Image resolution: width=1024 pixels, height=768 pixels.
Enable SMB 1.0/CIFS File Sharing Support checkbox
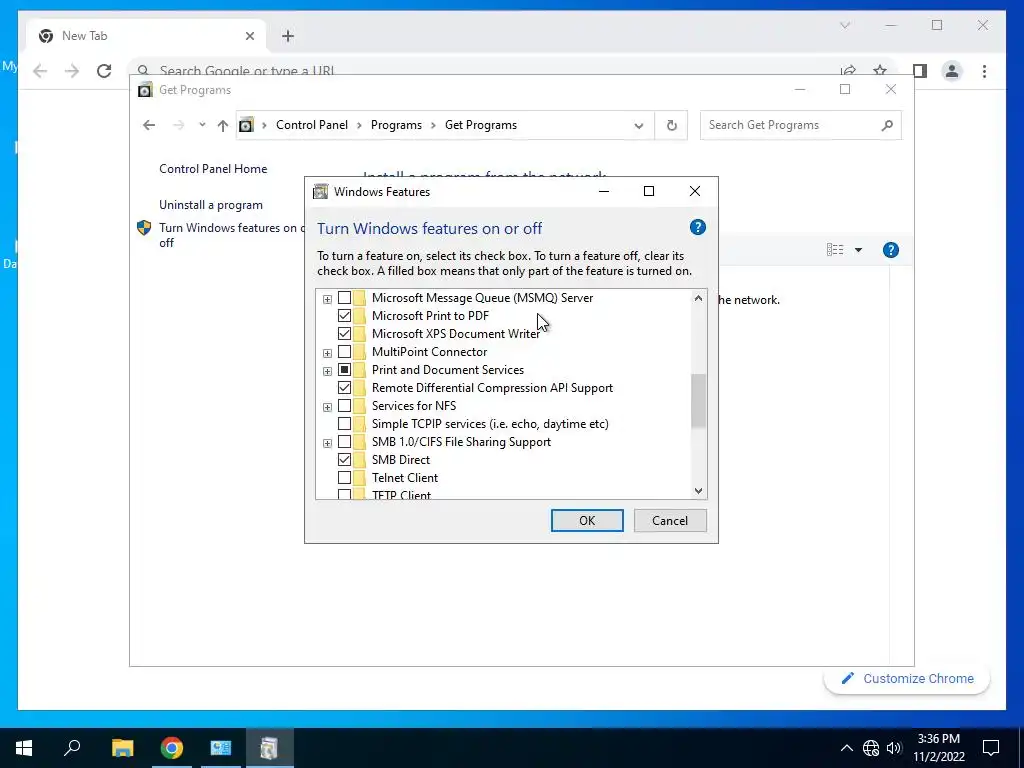[x=344, y=441]
